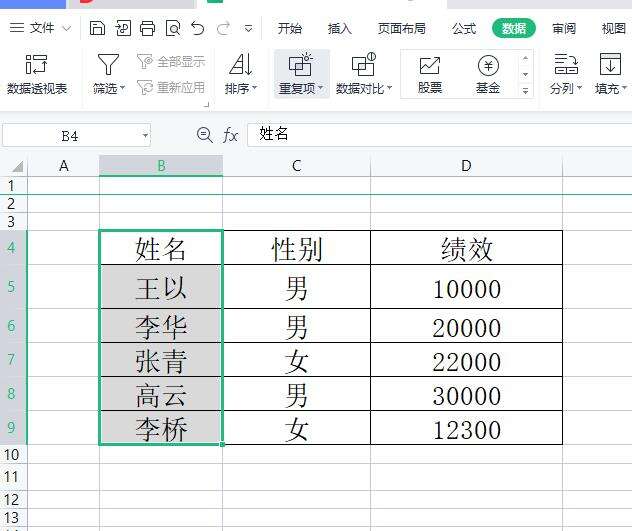Viewport: 632px width, 531px height.
Task: Click cell 张青
Action: (x=161, y=360)
